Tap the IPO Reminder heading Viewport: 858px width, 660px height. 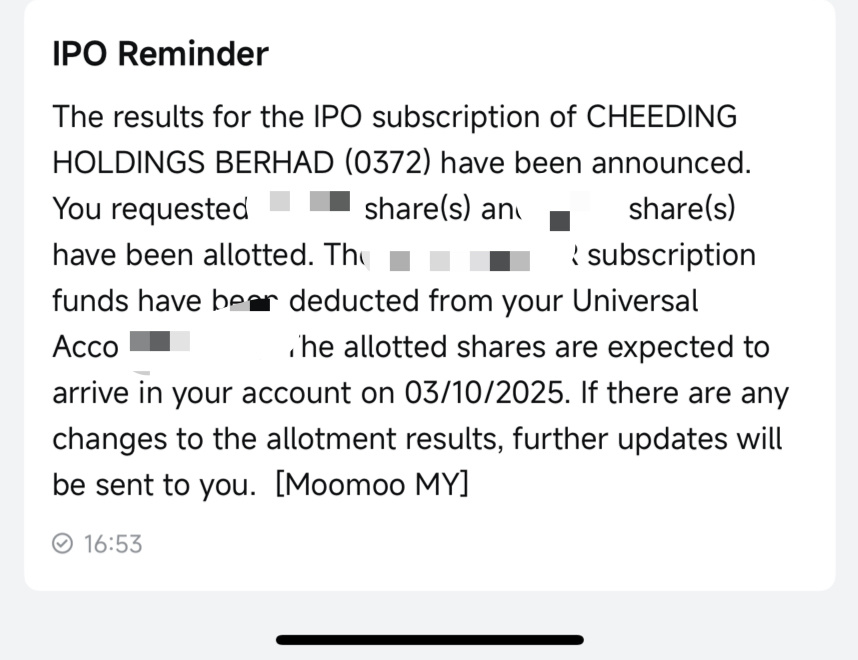[160, 54]
